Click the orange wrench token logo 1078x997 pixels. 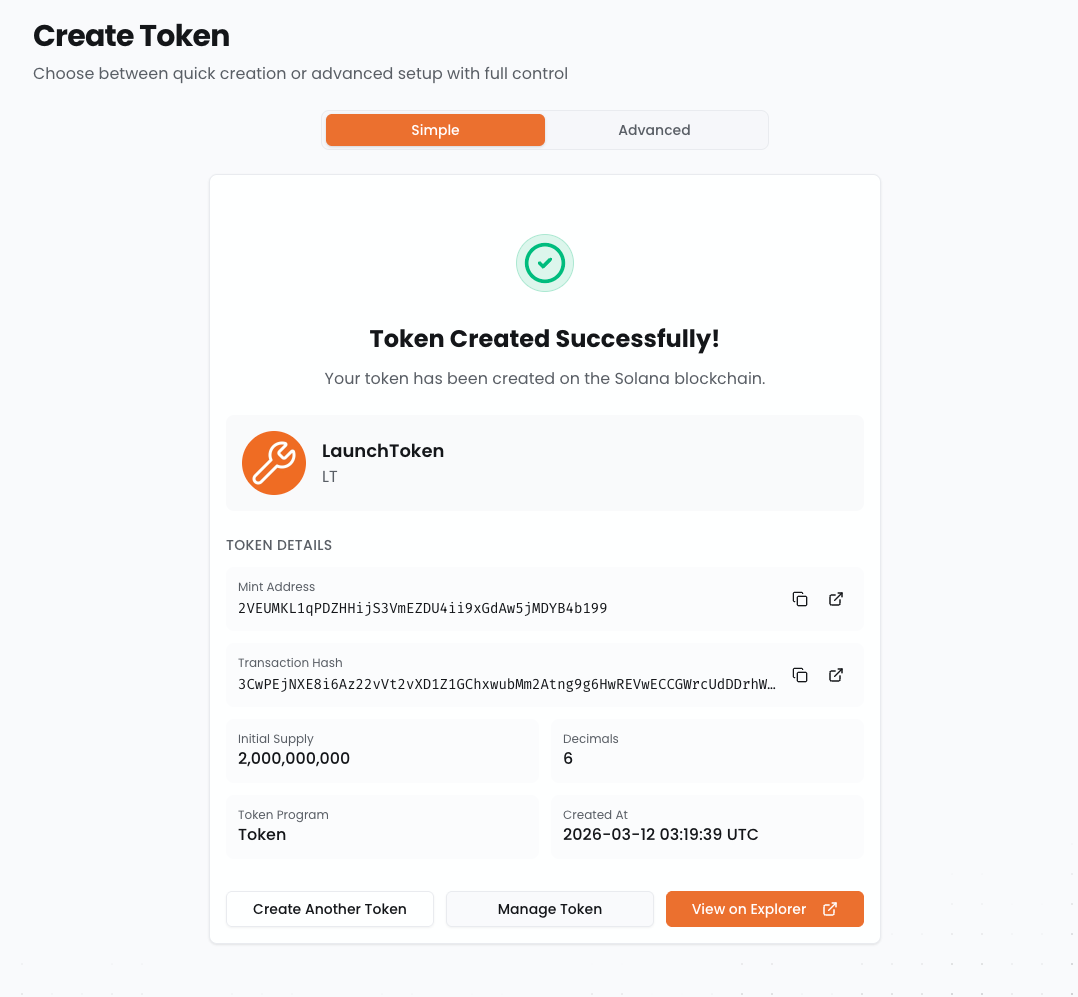tap(274, 463)
